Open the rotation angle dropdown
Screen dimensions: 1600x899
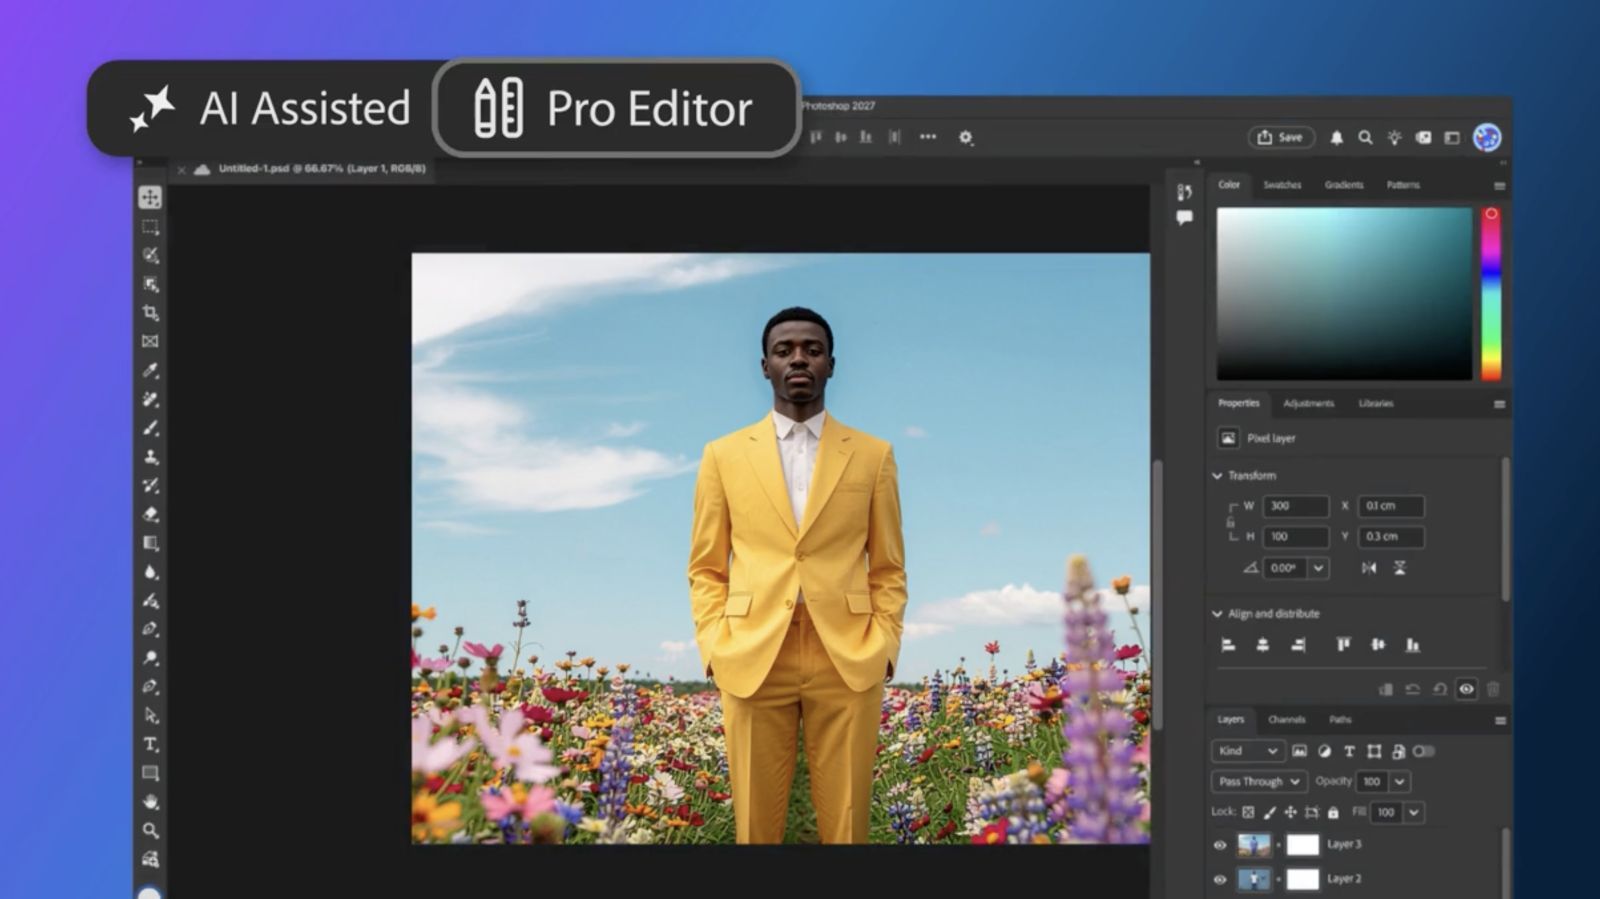1319,568
